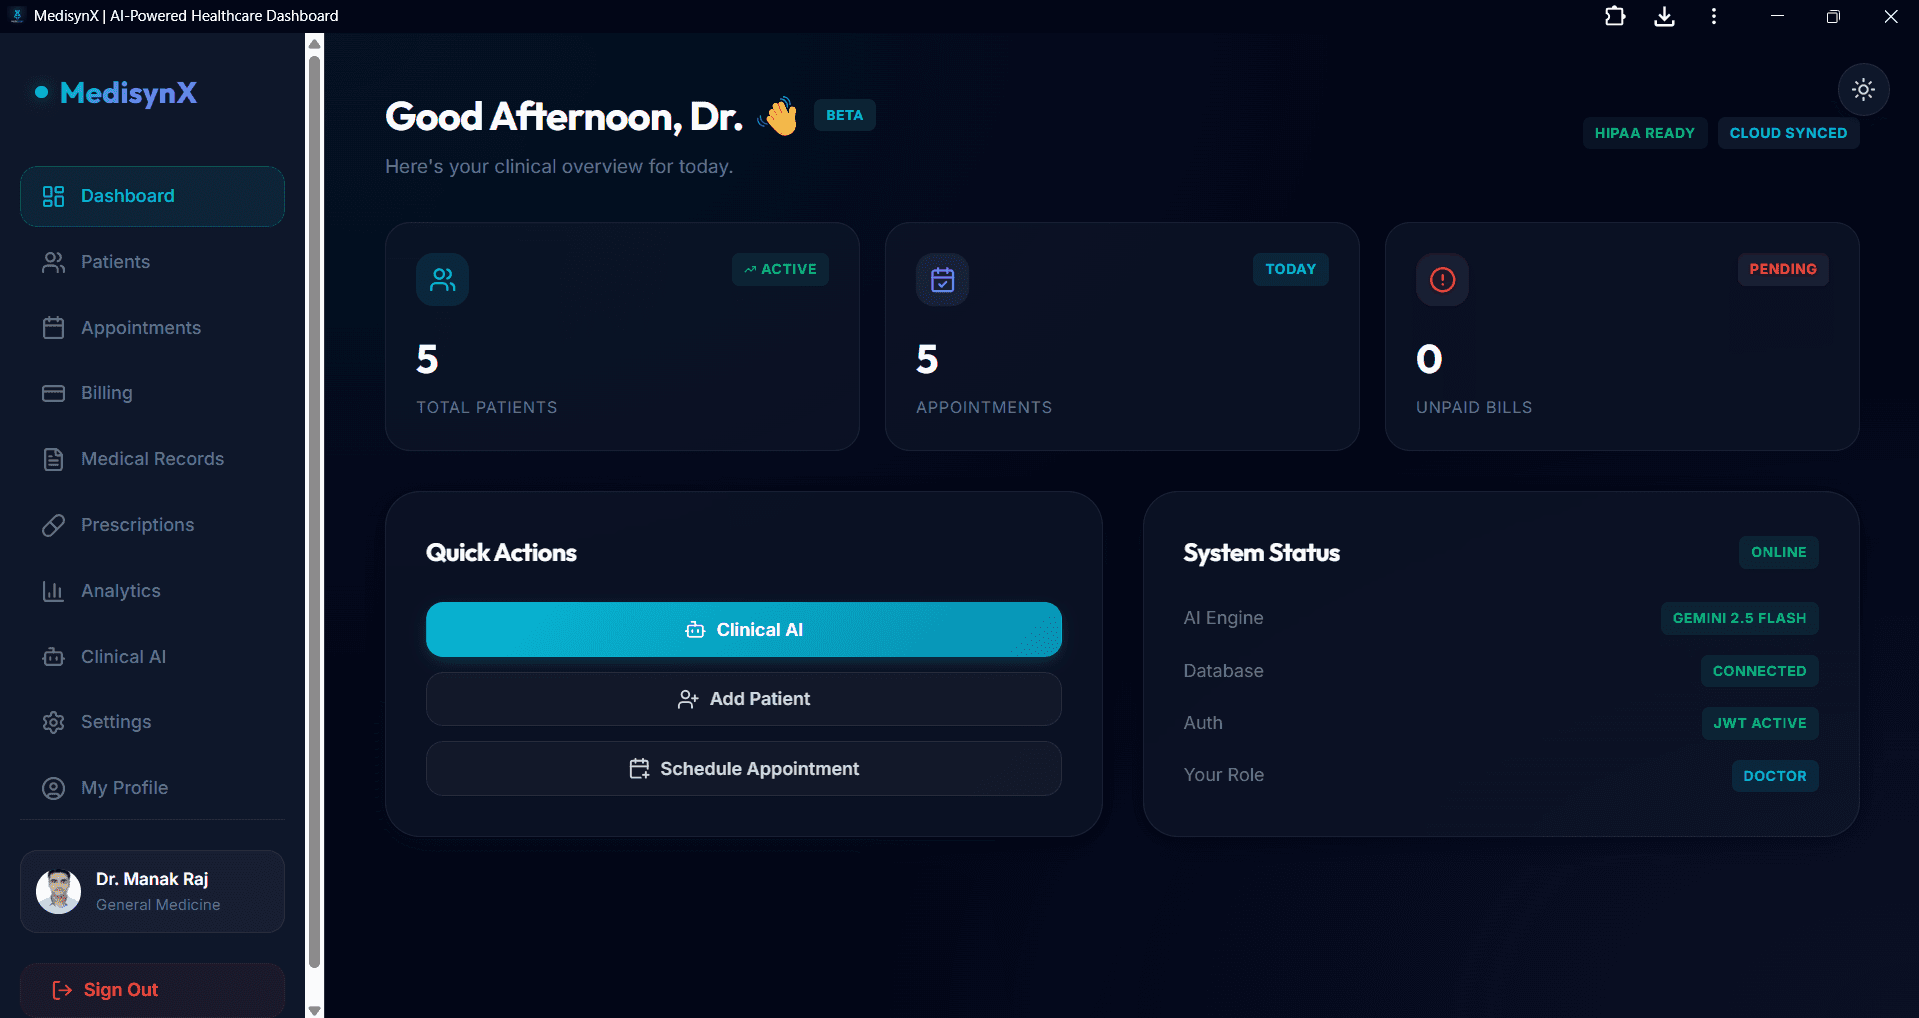Image resolution: width=1919 pixels, height=1018 pixels.
Task: Click the Total Patients card icon
Action: click(x=442, y=279)
